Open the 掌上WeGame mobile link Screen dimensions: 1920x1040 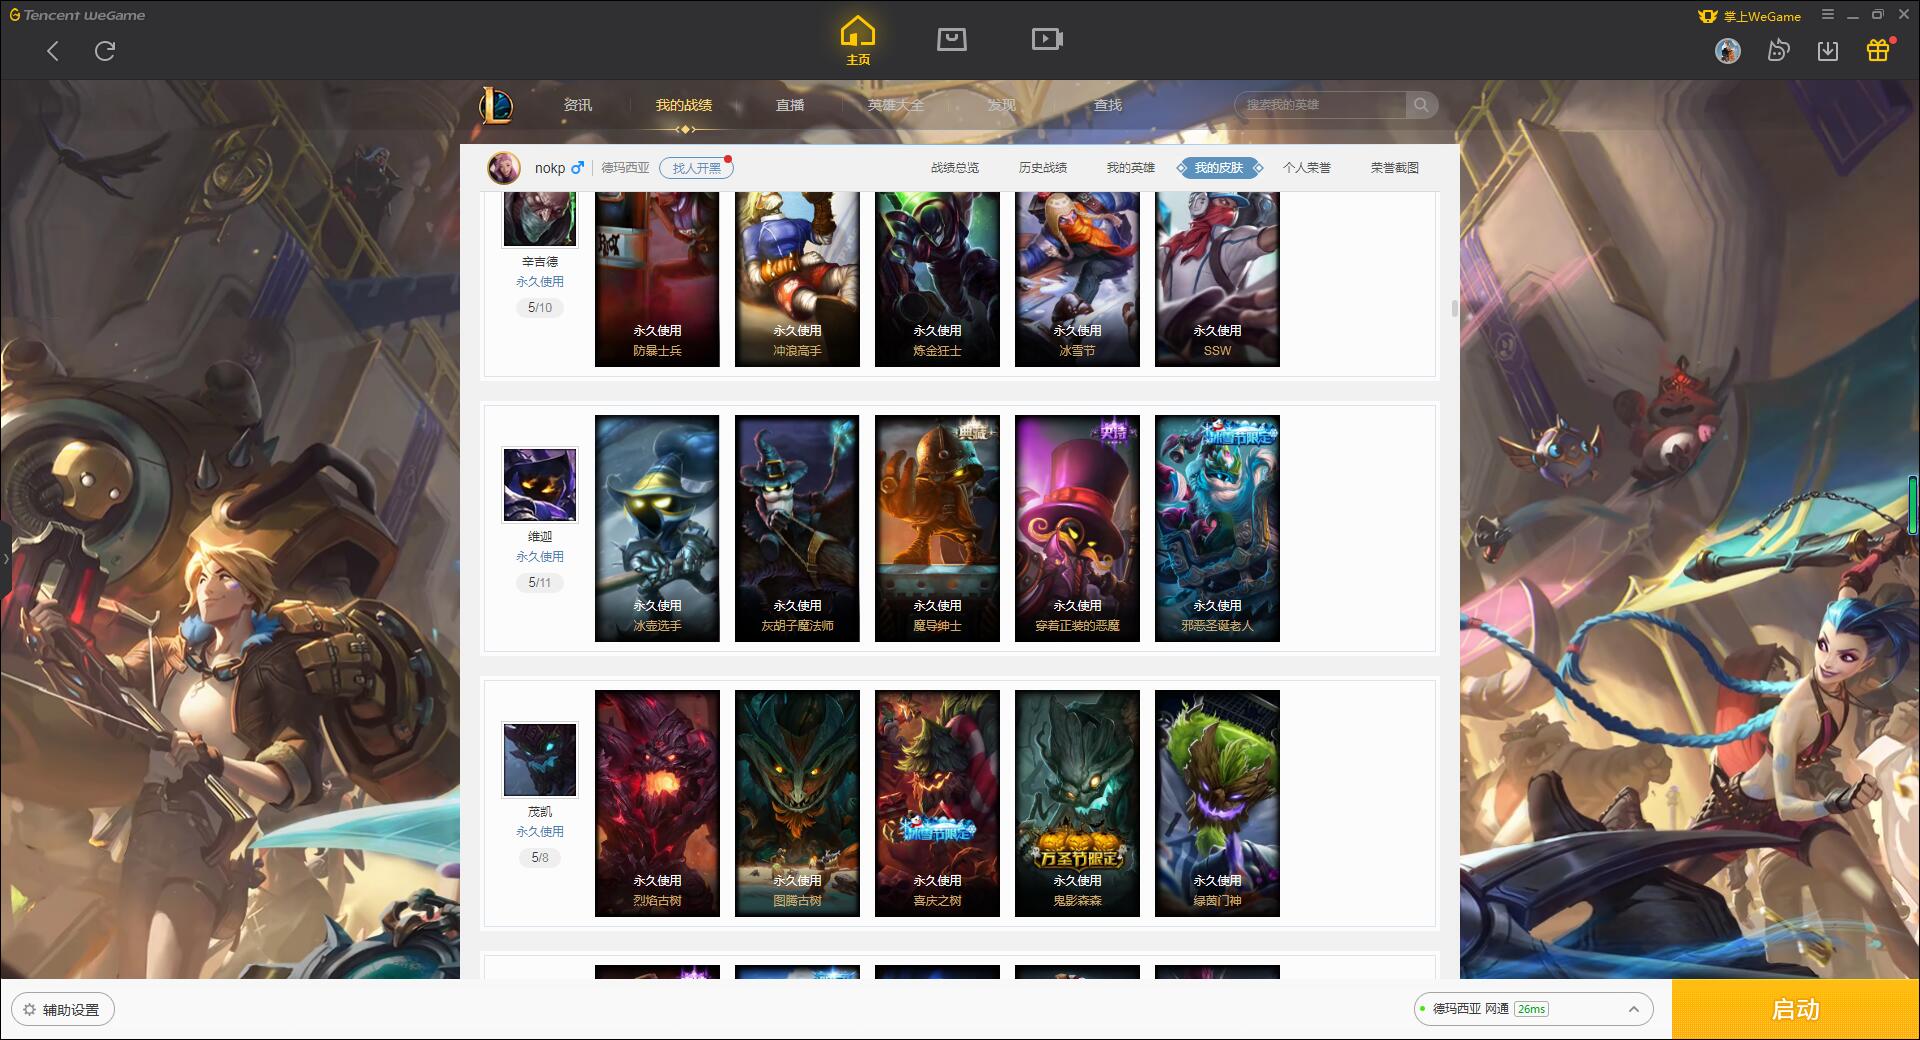tap(1749, 16)
